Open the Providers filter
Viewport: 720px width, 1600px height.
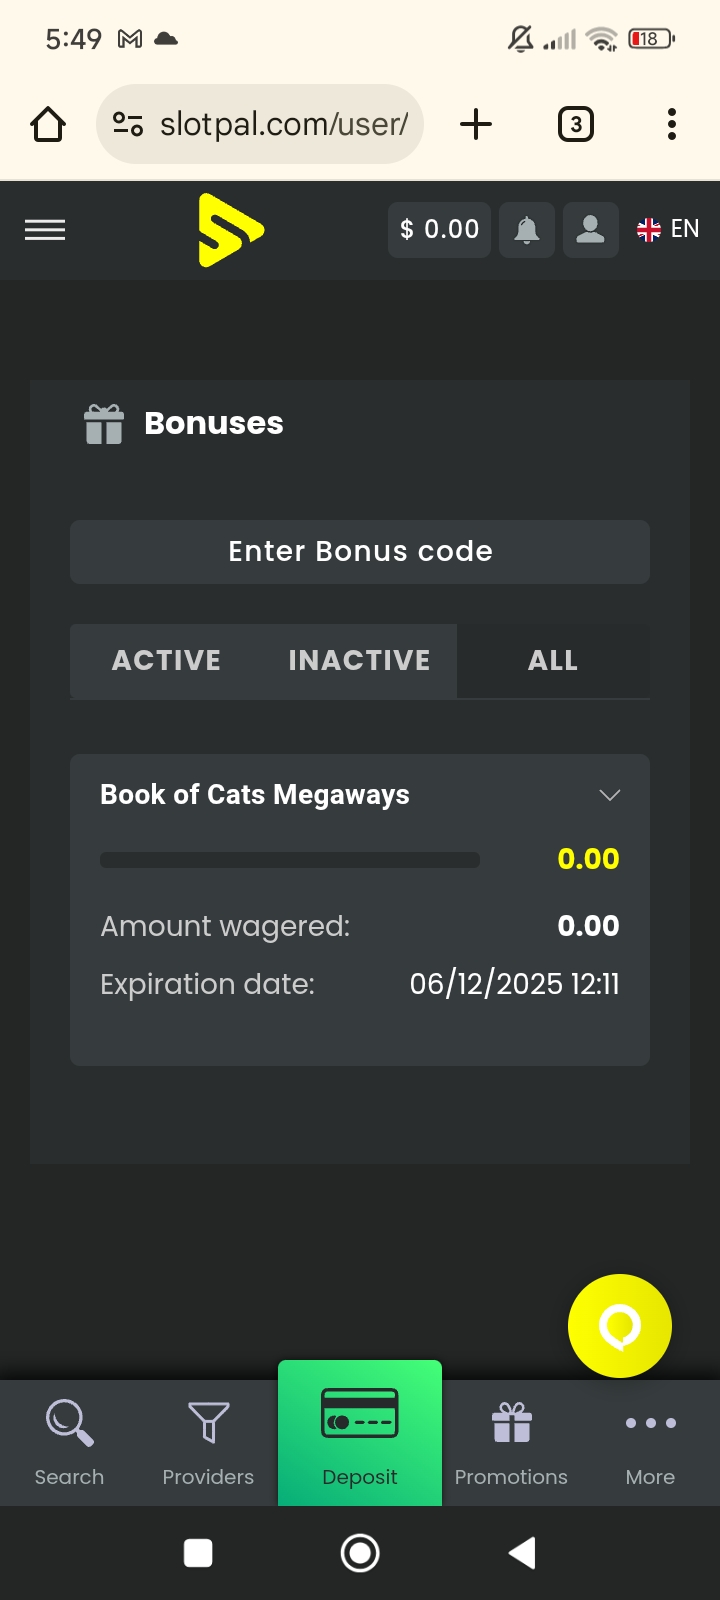[208, 1422]
